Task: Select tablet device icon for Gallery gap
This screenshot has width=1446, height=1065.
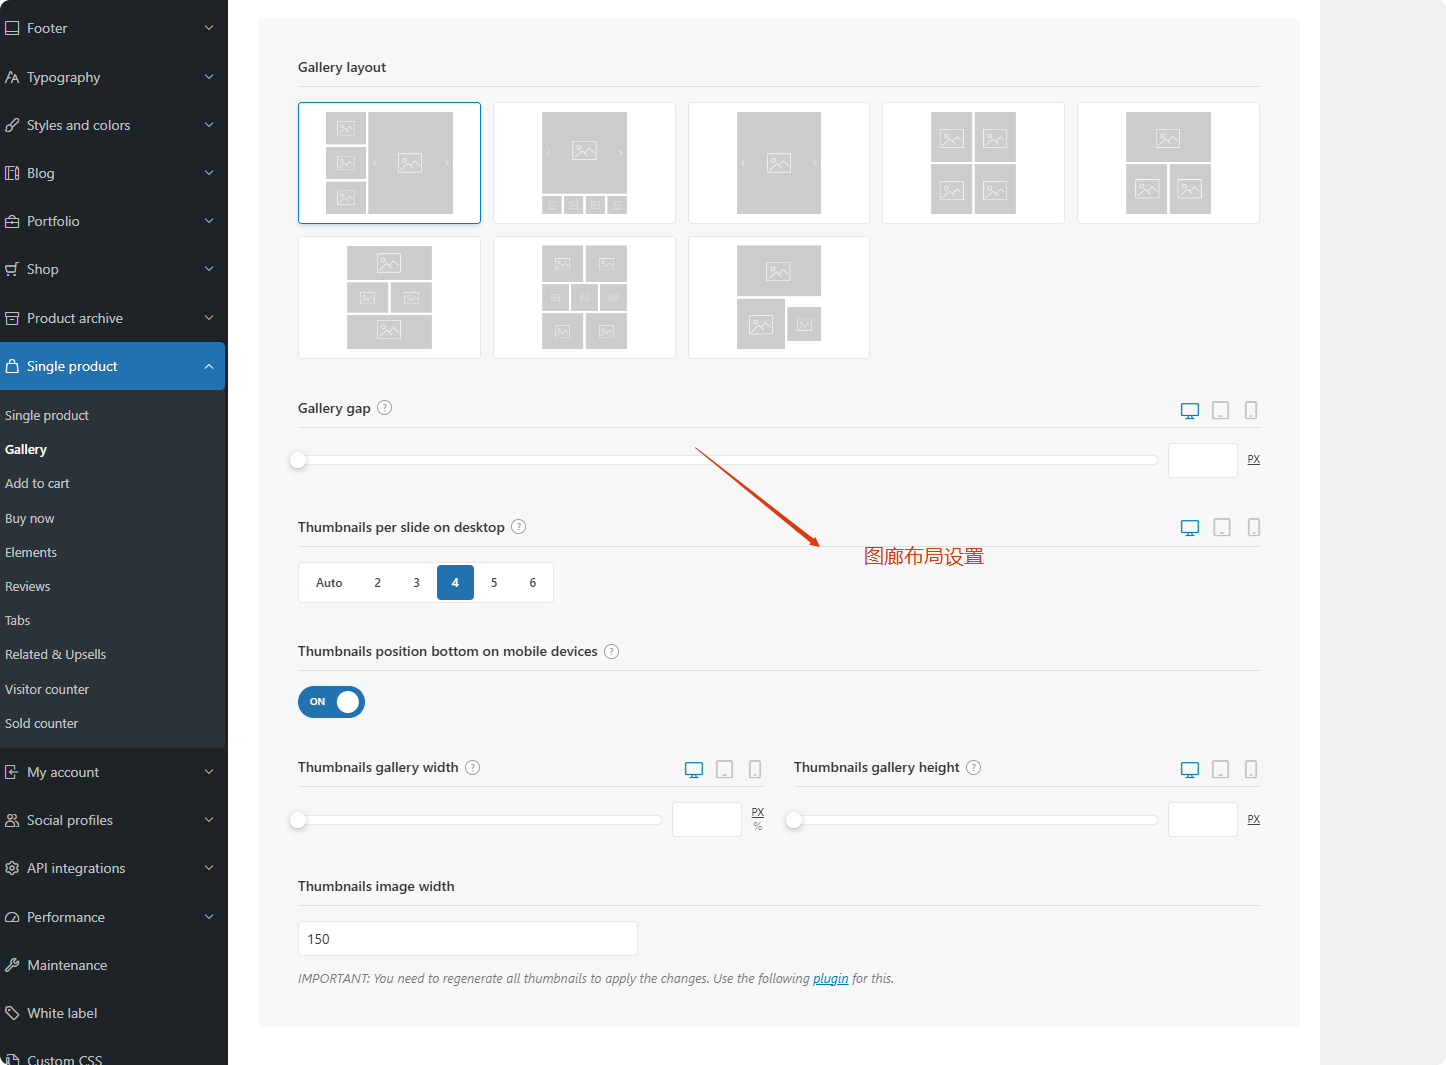Action: point(1220,411)
